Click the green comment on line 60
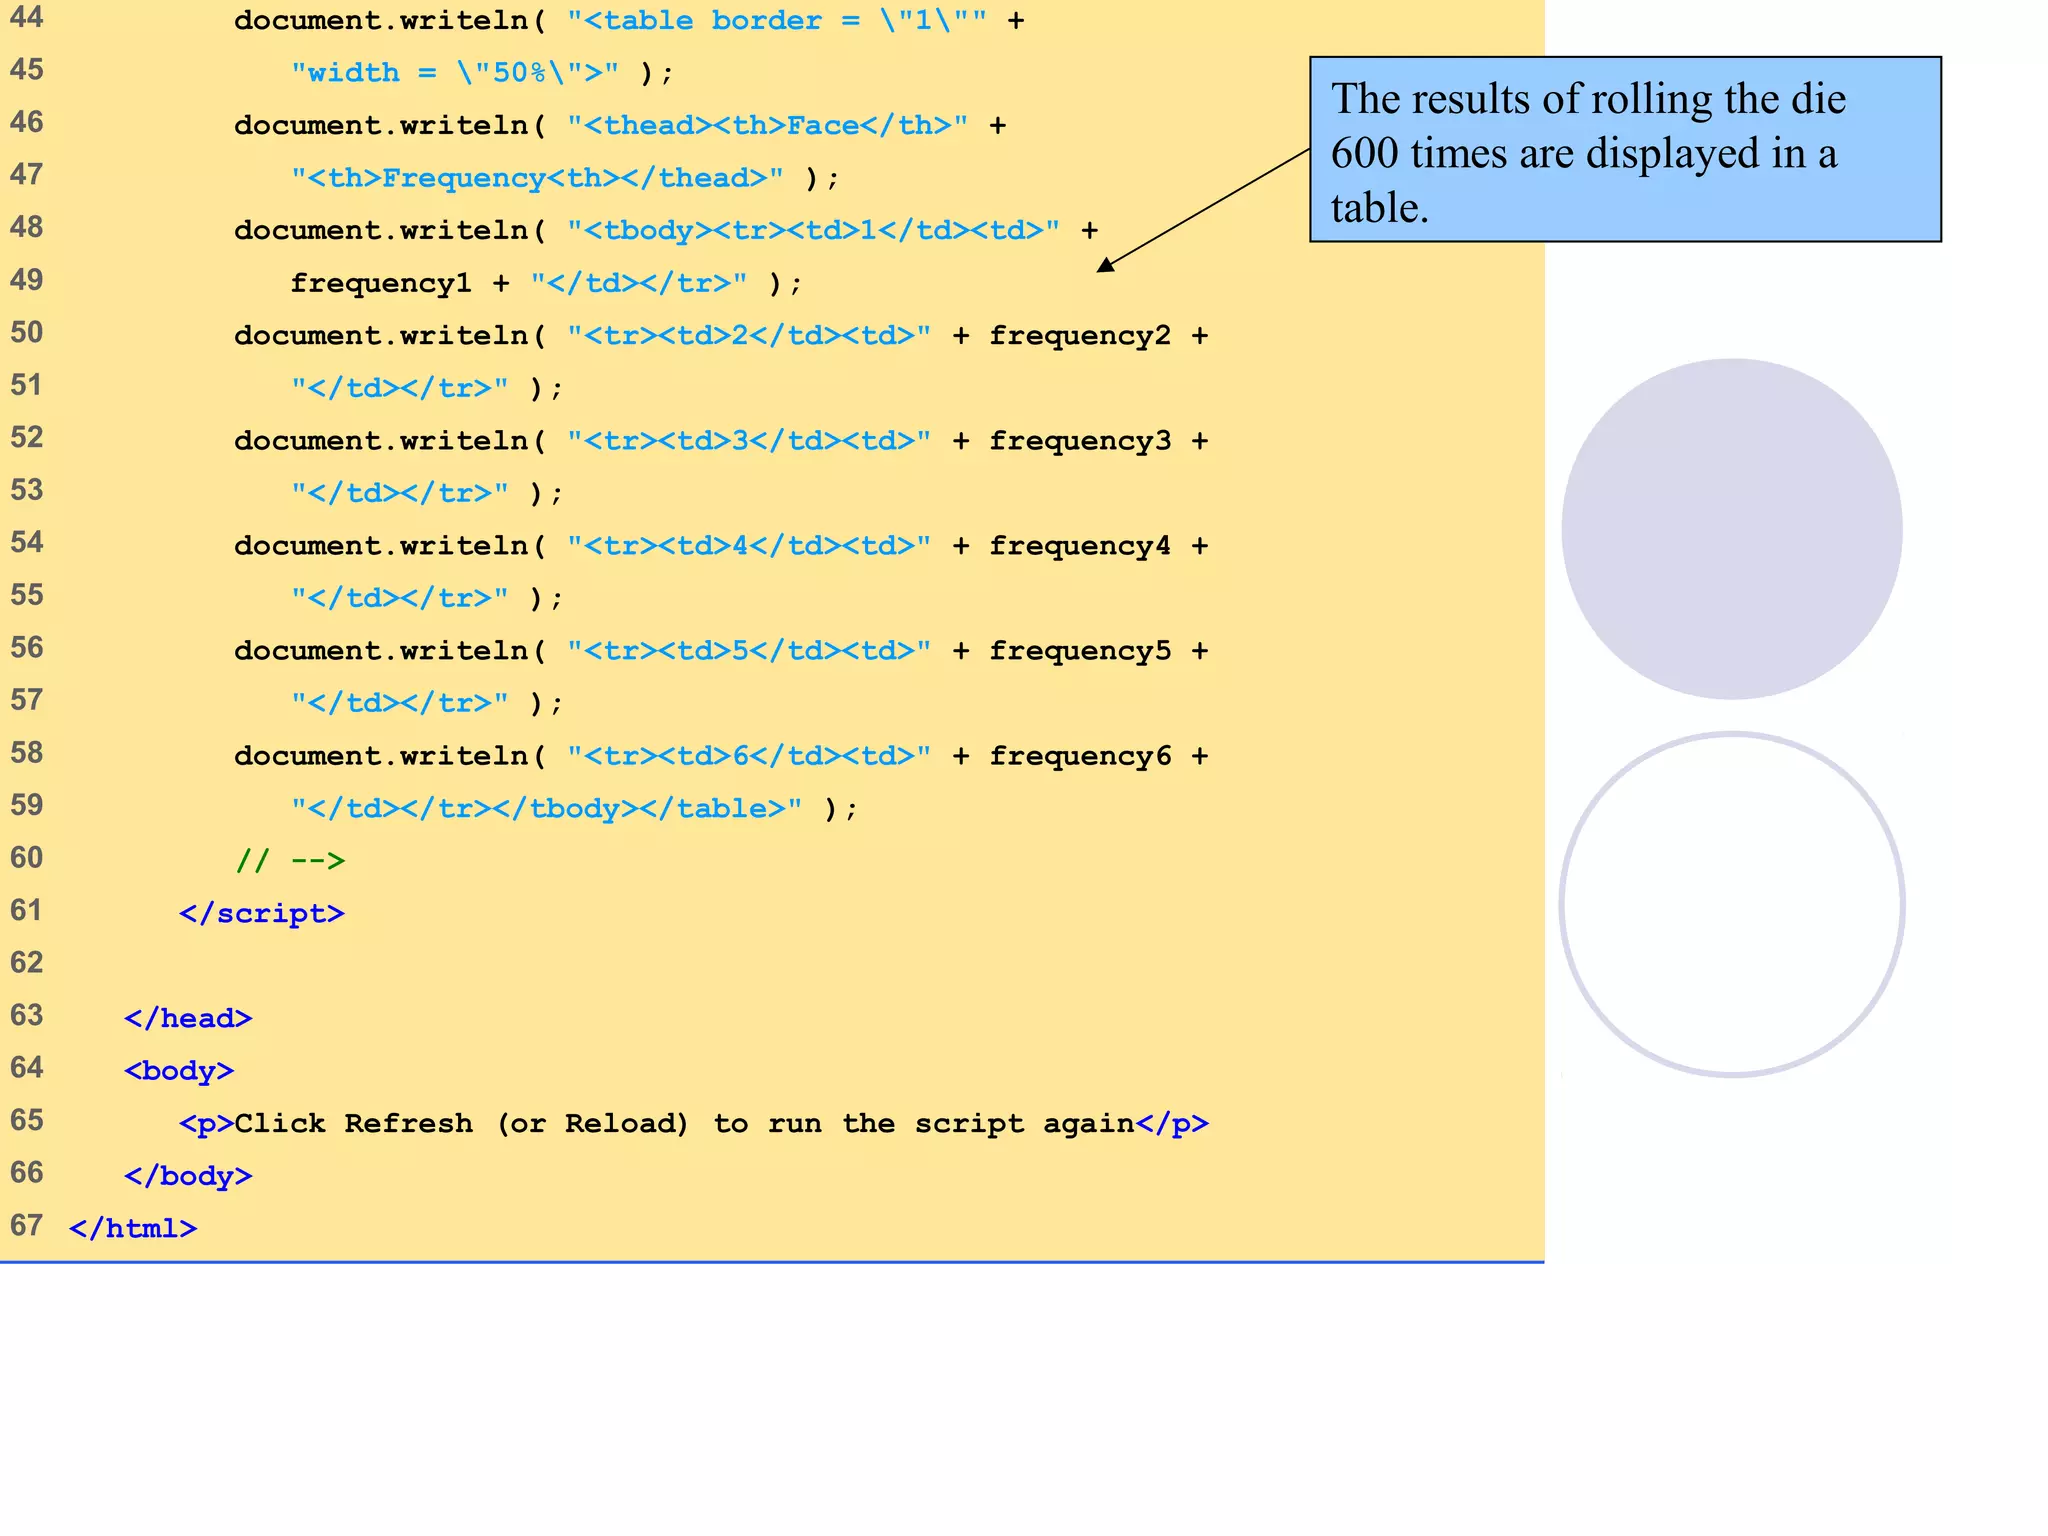This screenshot has height=1536, width=2048. coord(290,860)
